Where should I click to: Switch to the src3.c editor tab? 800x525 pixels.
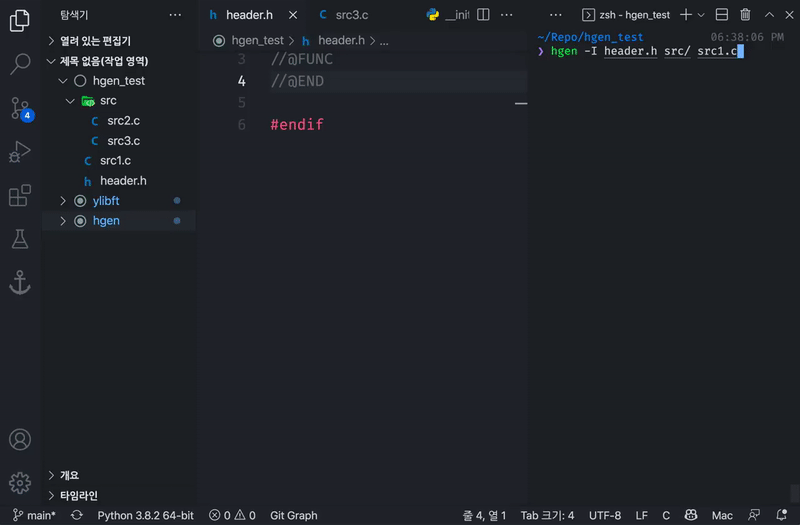(x=352, y=15)
